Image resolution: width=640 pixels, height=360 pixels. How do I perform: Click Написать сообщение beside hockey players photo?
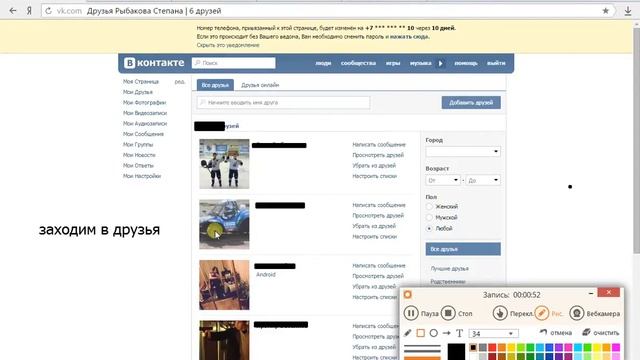coord(379,145)
